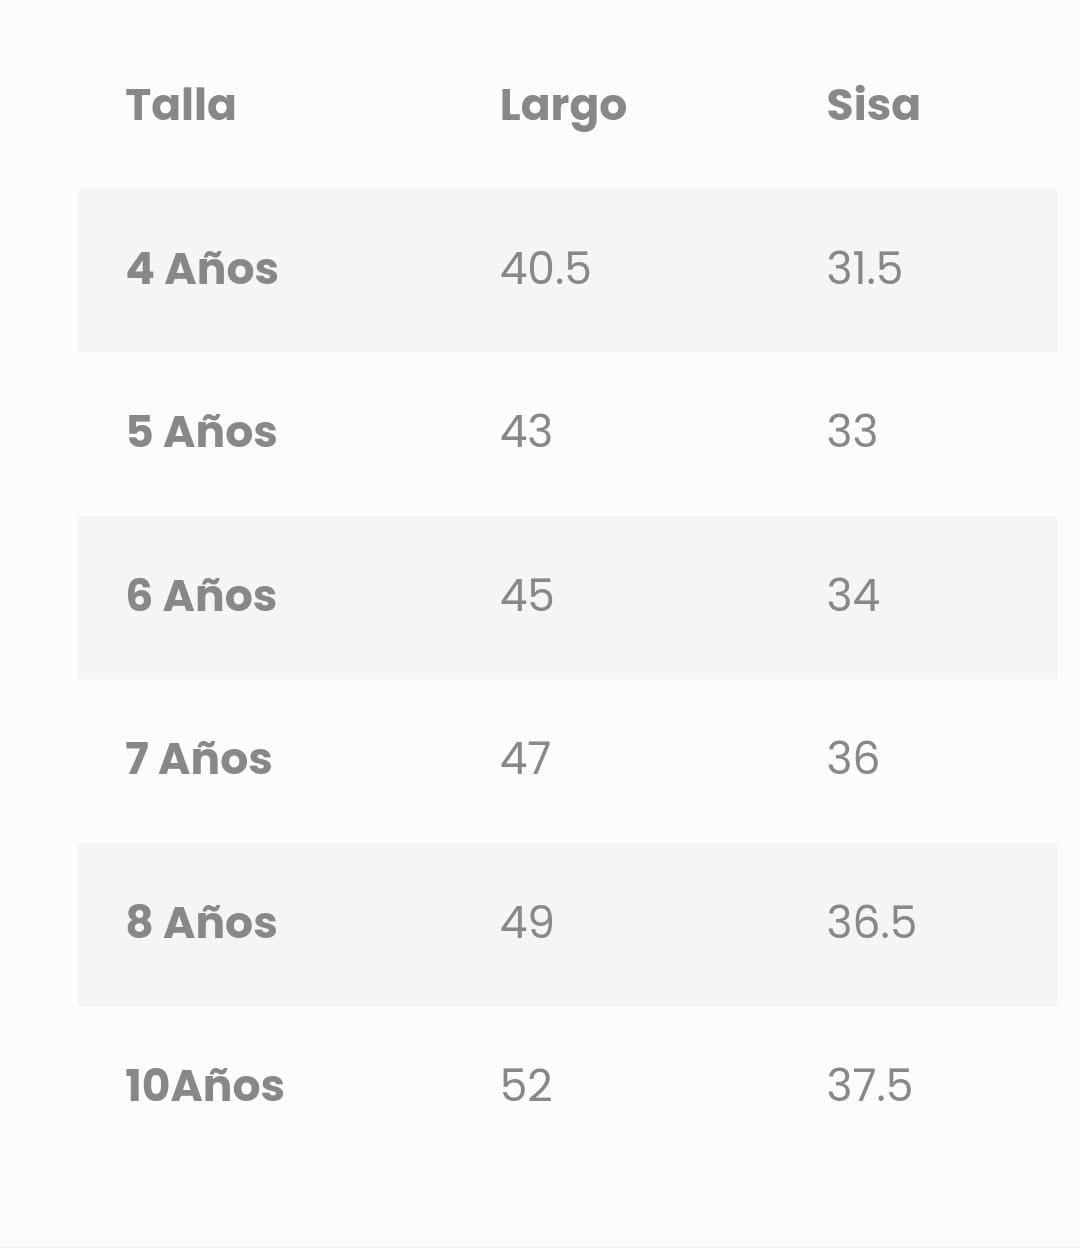Click the Largo column header
Screen dimensions: 1080x1248
coord(563,106)
